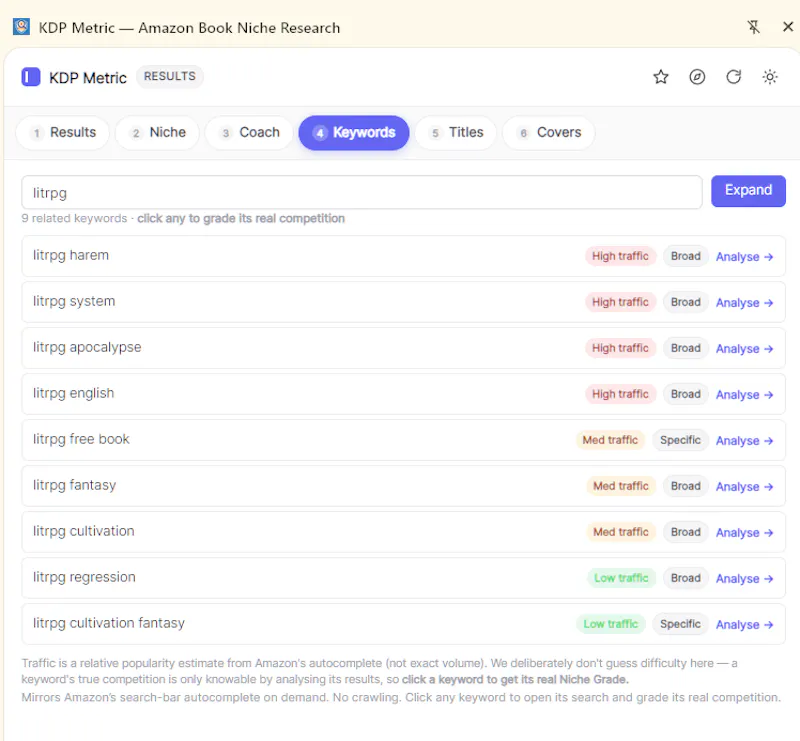Click Med traffic badge on litrpg fantasy
Viewport: 800px width, 741px height.
click(620, 486)
